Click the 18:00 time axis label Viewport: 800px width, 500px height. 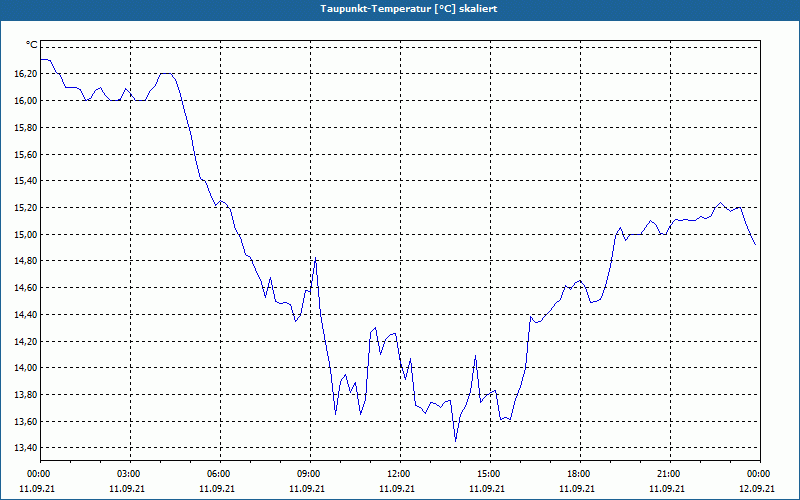580,474
